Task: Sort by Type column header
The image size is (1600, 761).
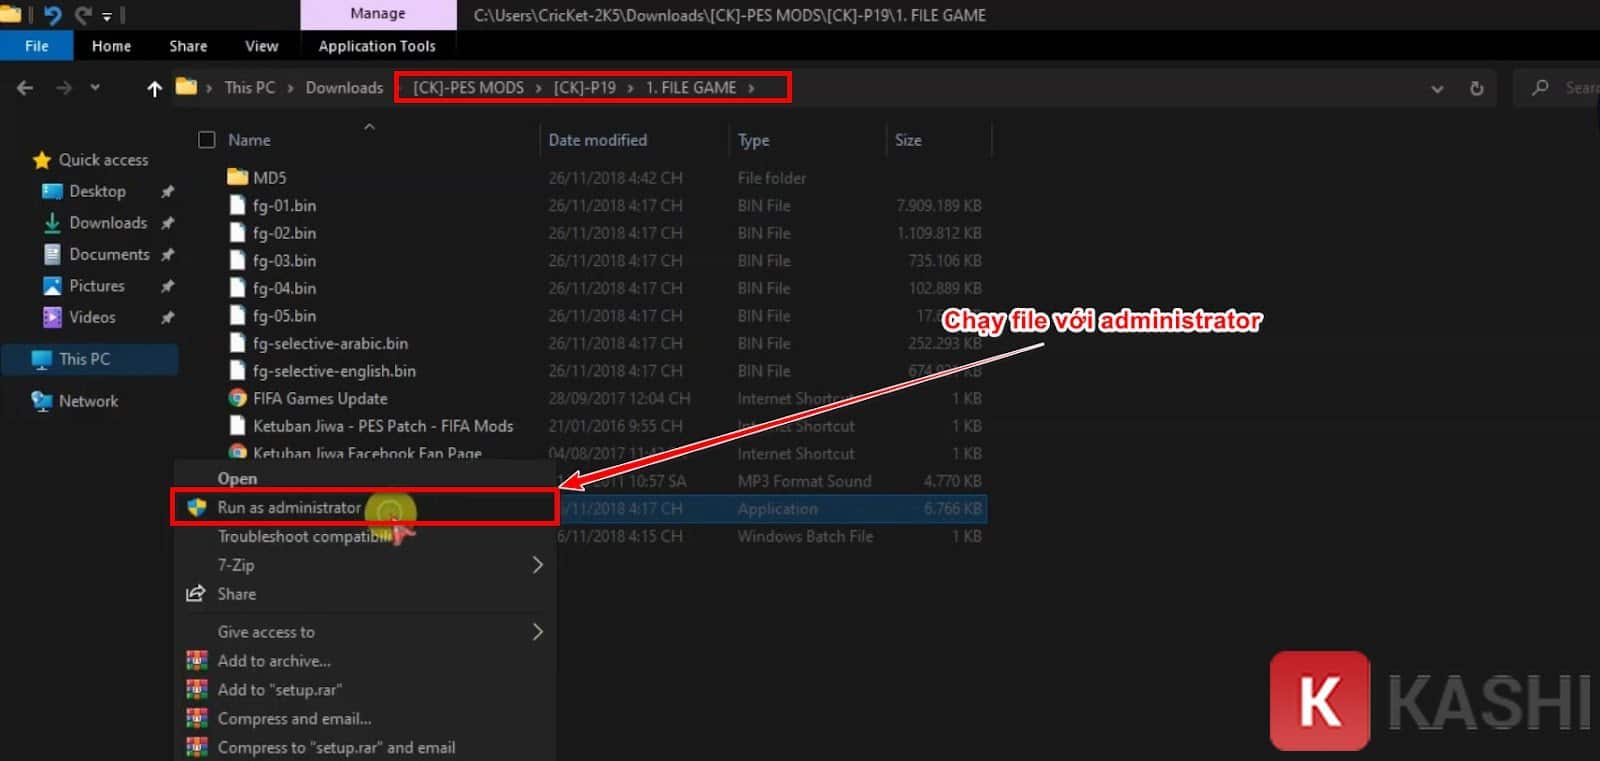Action: click(753, 140)
